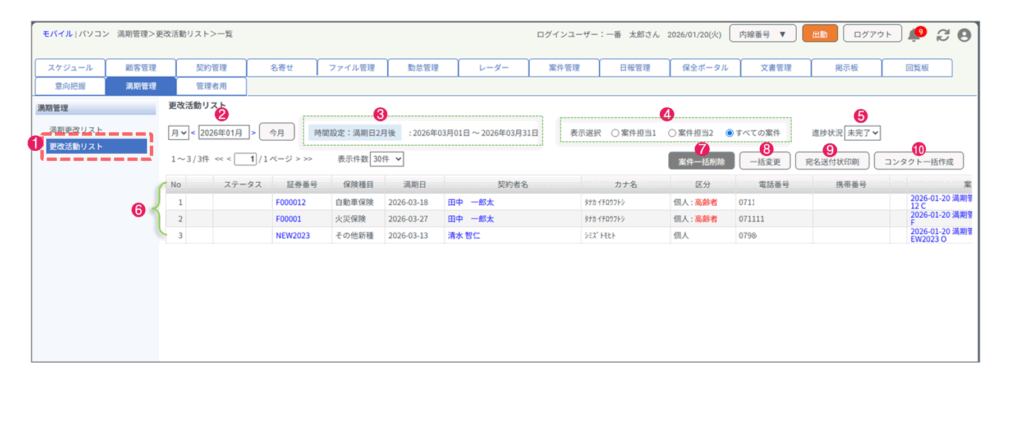Open the user account profile icon
Image resolution: width=1024 pixels, height=430 pixels.
(x=964, y=34)
